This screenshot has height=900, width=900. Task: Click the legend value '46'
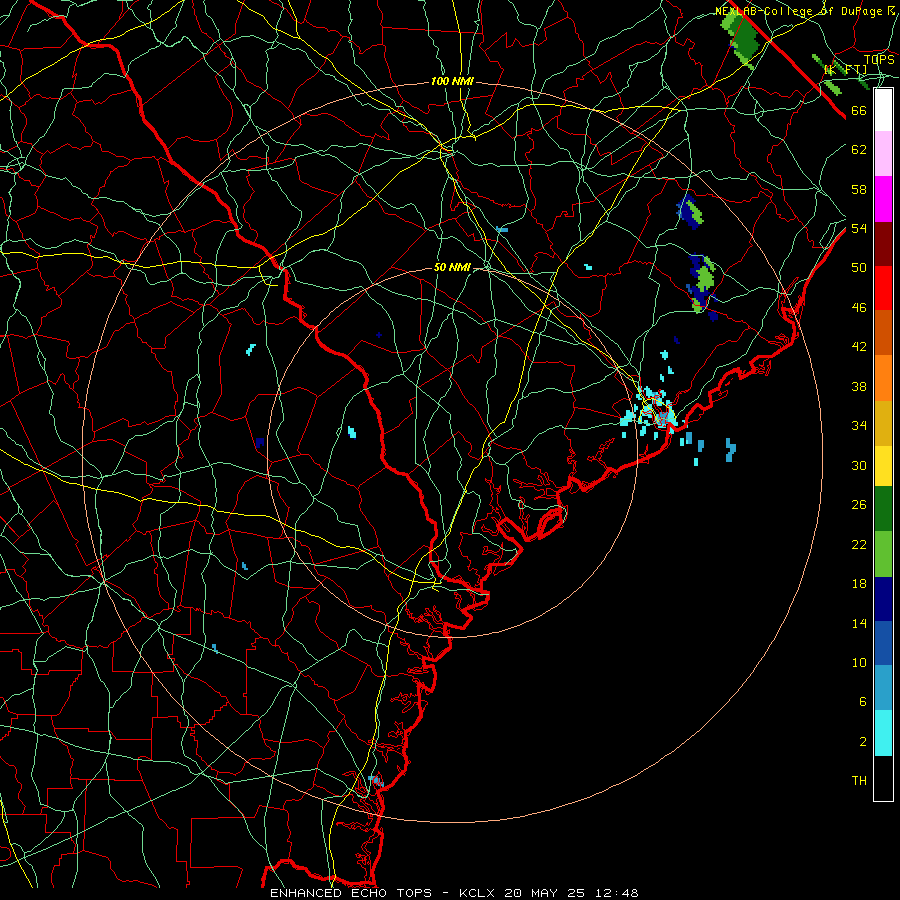click(x=859, y=308)
